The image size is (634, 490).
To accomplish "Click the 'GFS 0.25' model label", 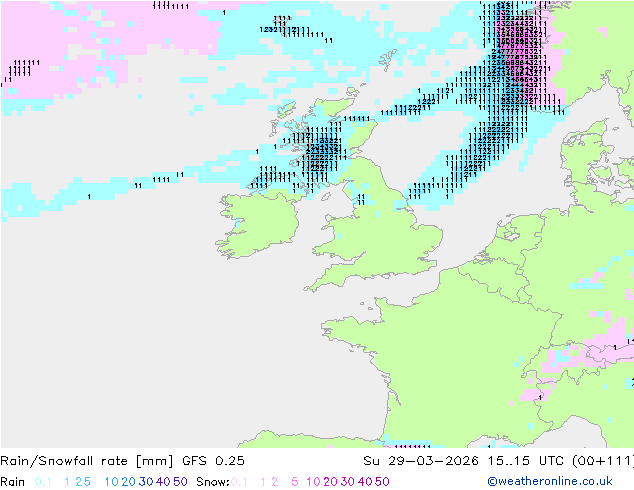I will tap(213, 461).
